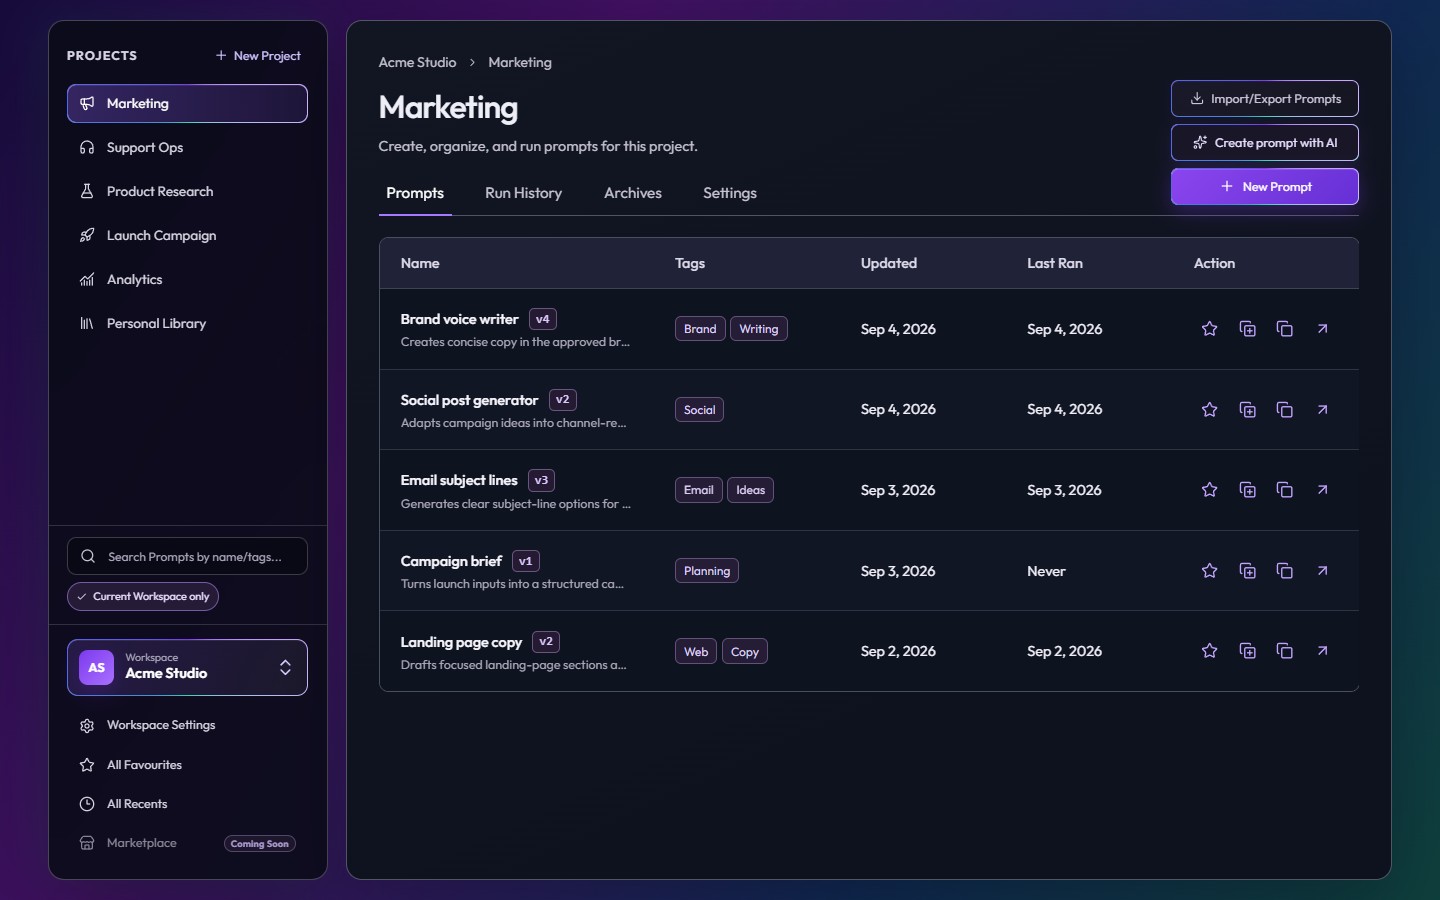
Task: Click the Landing page copy name
Action: click(461, 642)
